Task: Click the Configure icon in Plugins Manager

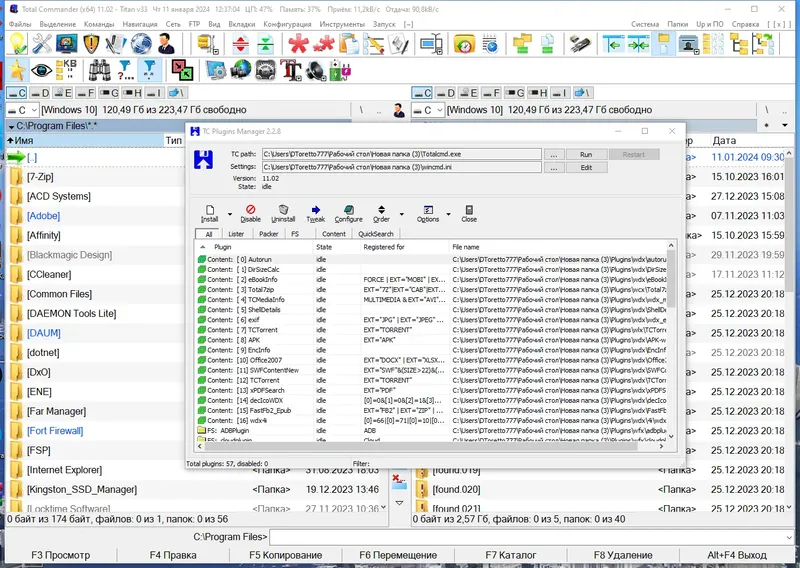Action: coord(348,213)
